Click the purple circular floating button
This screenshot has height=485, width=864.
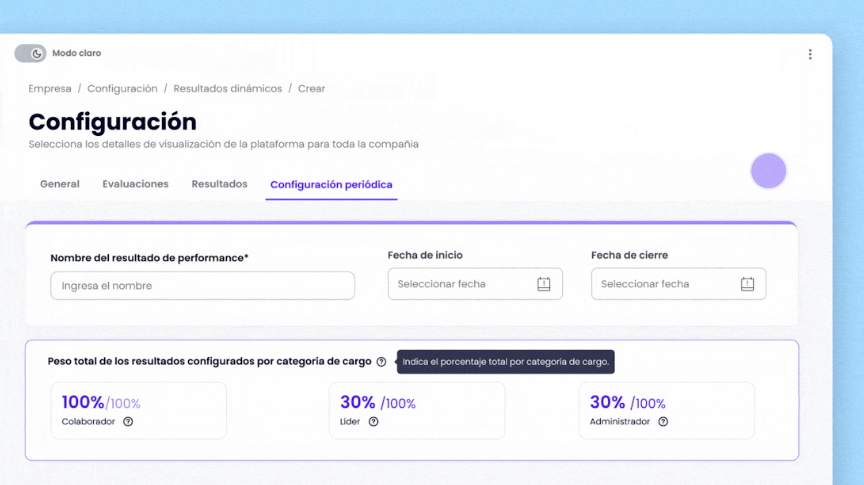point(768,171)
